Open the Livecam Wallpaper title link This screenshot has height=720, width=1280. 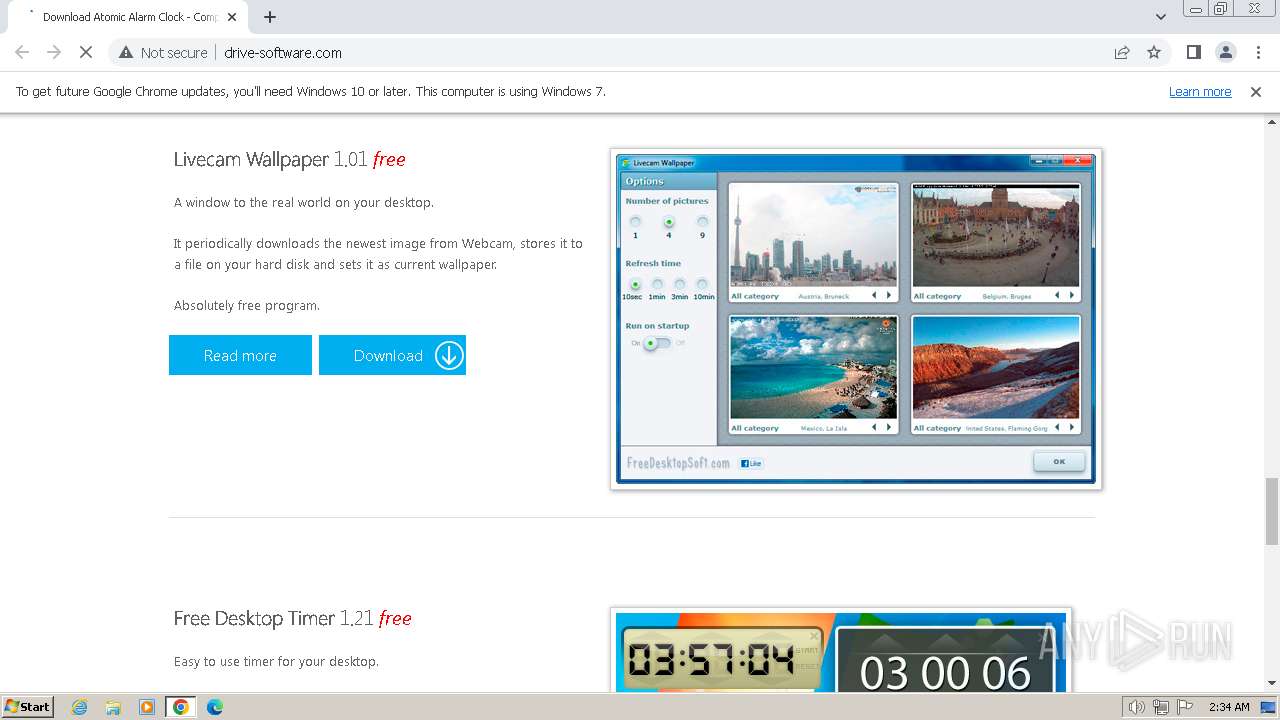pyautogui.click(x=289, y=159)
